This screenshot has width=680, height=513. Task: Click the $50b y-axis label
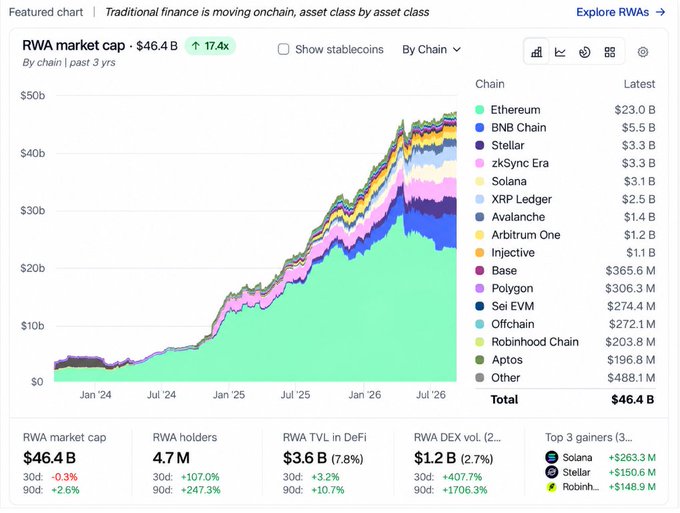(x=33, y=95)
